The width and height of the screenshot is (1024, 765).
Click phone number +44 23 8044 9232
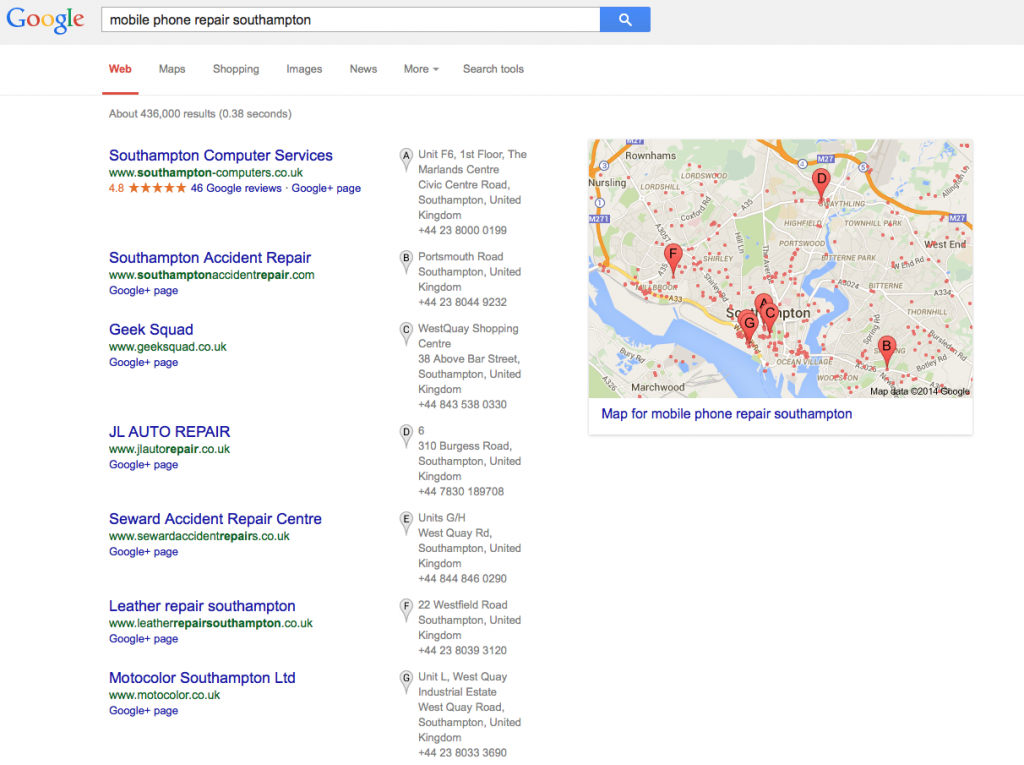(x=462, y=302)
